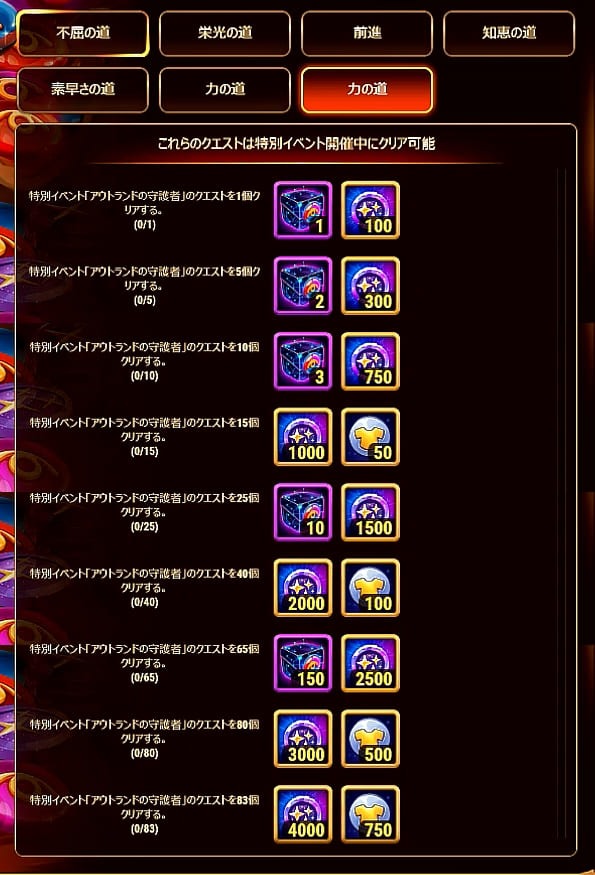Viewport: 595px width, 875px height.
Task: Click the yellow shirt reward showing 50
Action: 371,437
